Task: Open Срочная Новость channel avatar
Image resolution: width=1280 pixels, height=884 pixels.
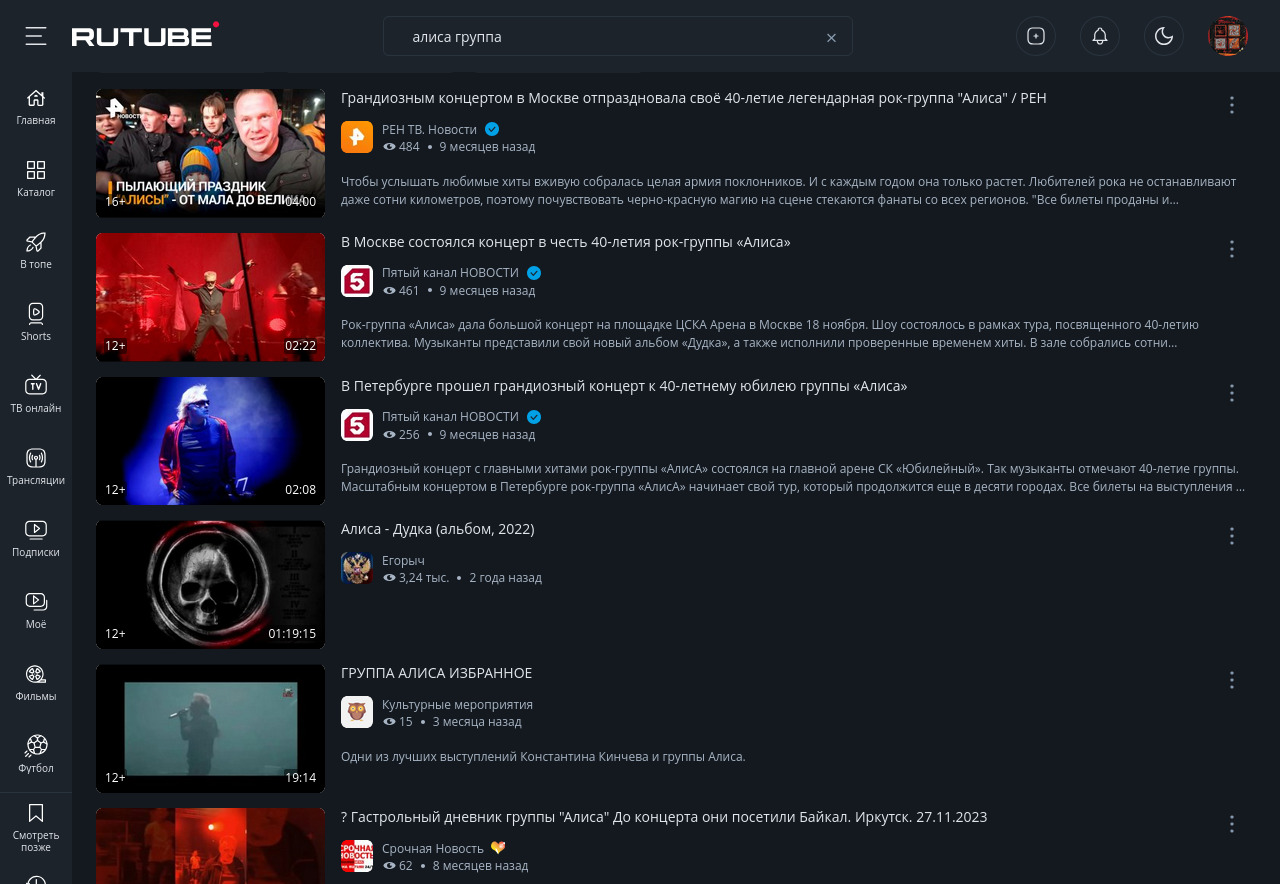Action: click(357, 856)
